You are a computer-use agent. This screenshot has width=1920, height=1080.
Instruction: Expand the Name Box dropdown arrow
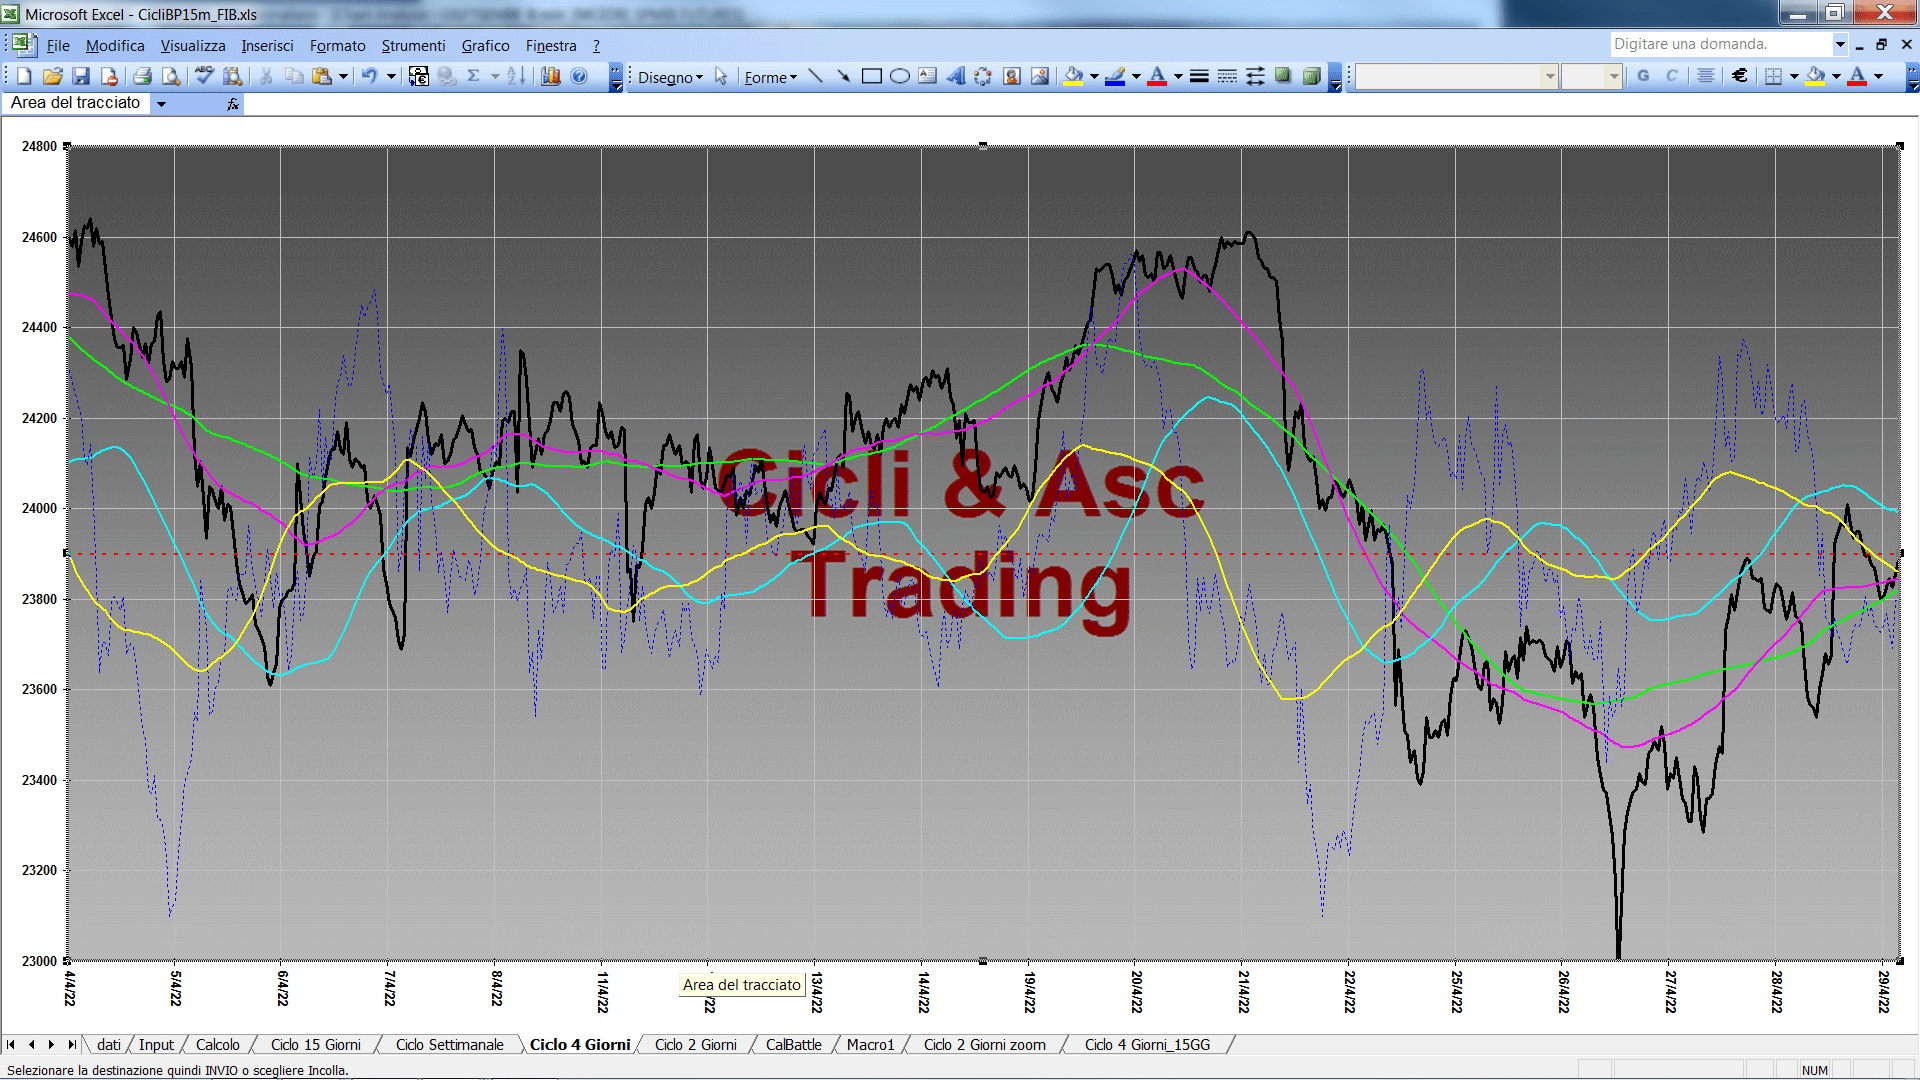tap(161, 103)
